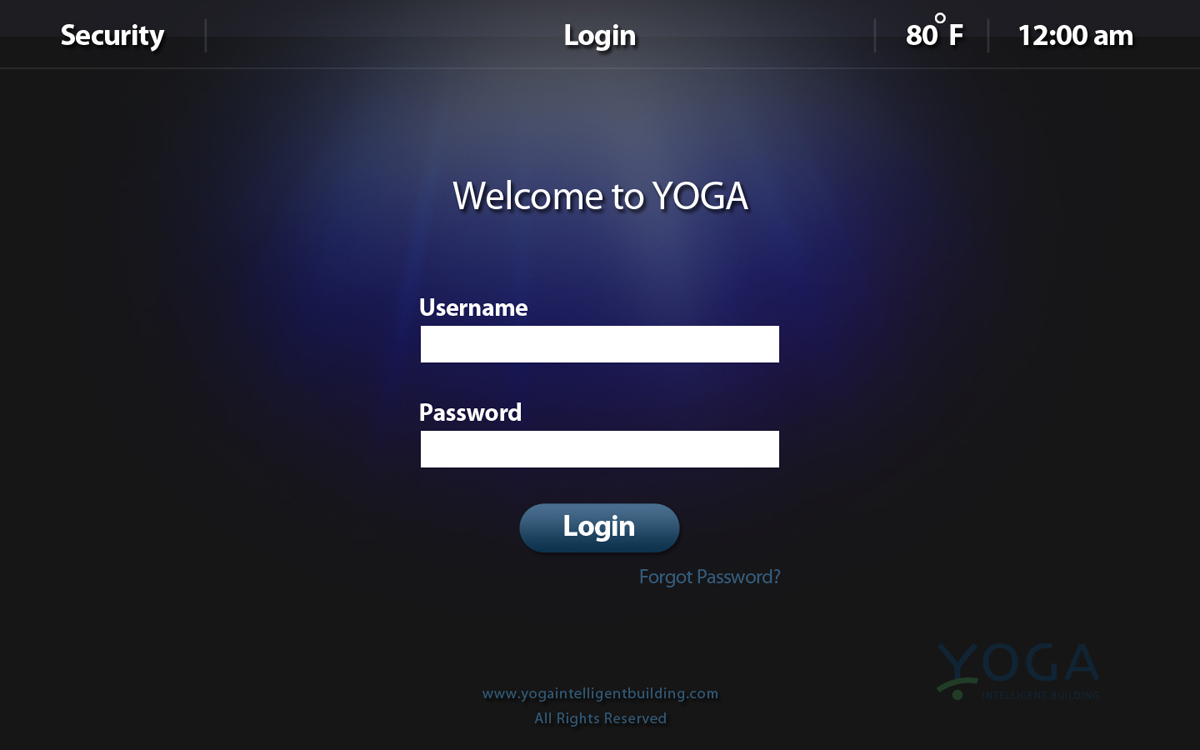Click the Username label

(473, 307)
